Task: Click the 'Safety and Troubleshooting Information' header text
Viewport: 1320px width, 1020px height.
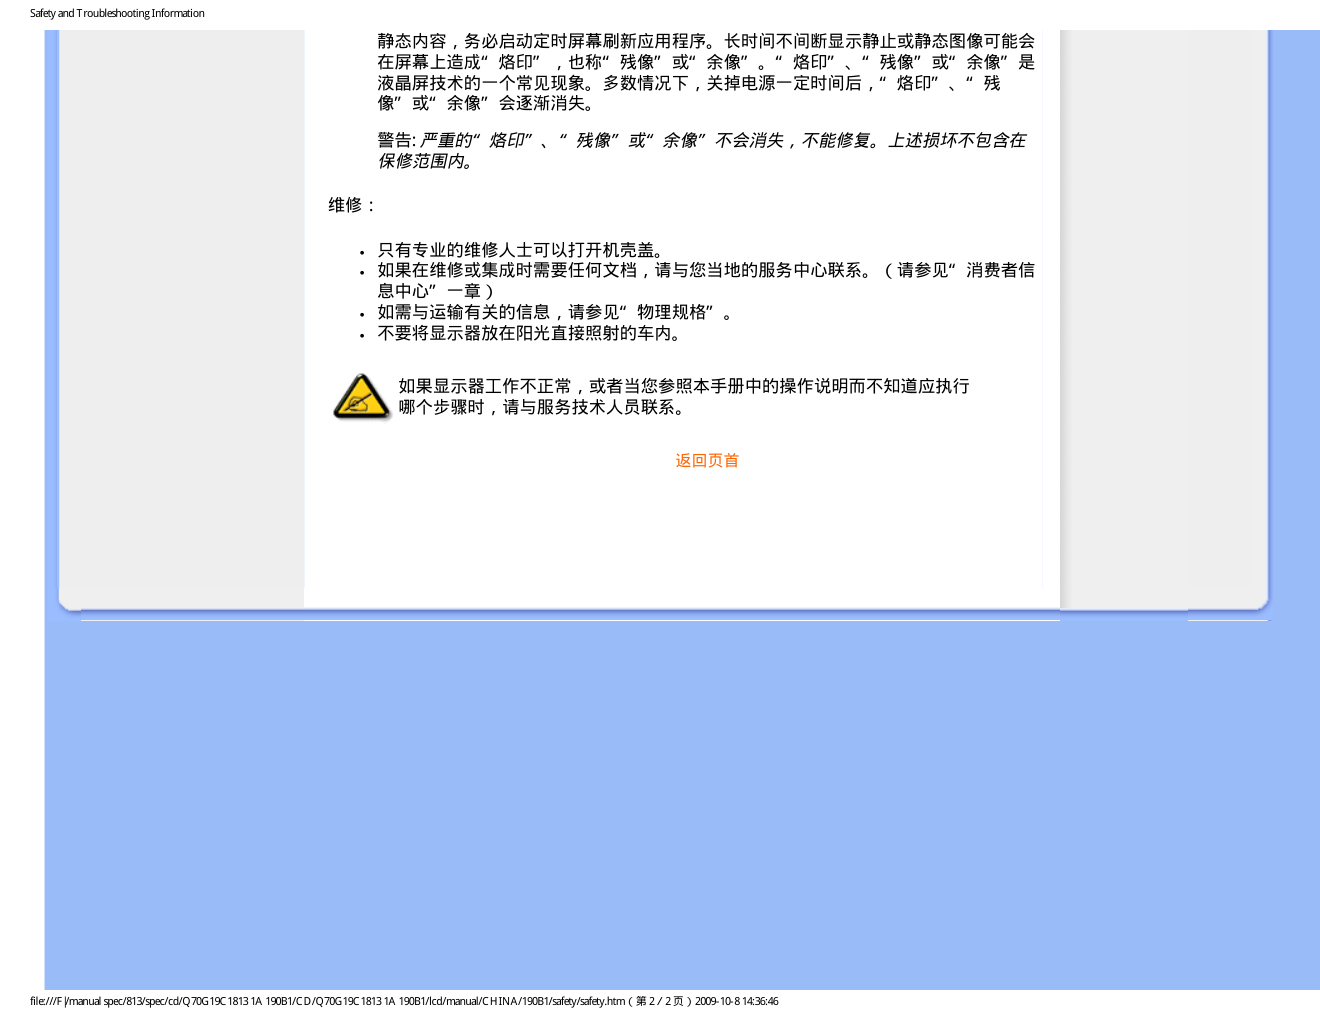Action: [117, 13]
